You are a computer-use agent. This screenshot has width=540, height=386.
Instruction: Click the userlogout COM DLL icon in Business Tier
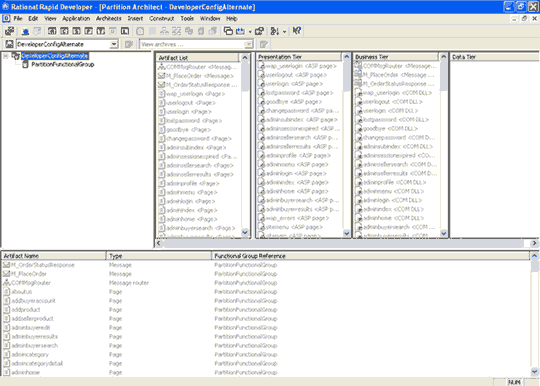tap(359, 102)
